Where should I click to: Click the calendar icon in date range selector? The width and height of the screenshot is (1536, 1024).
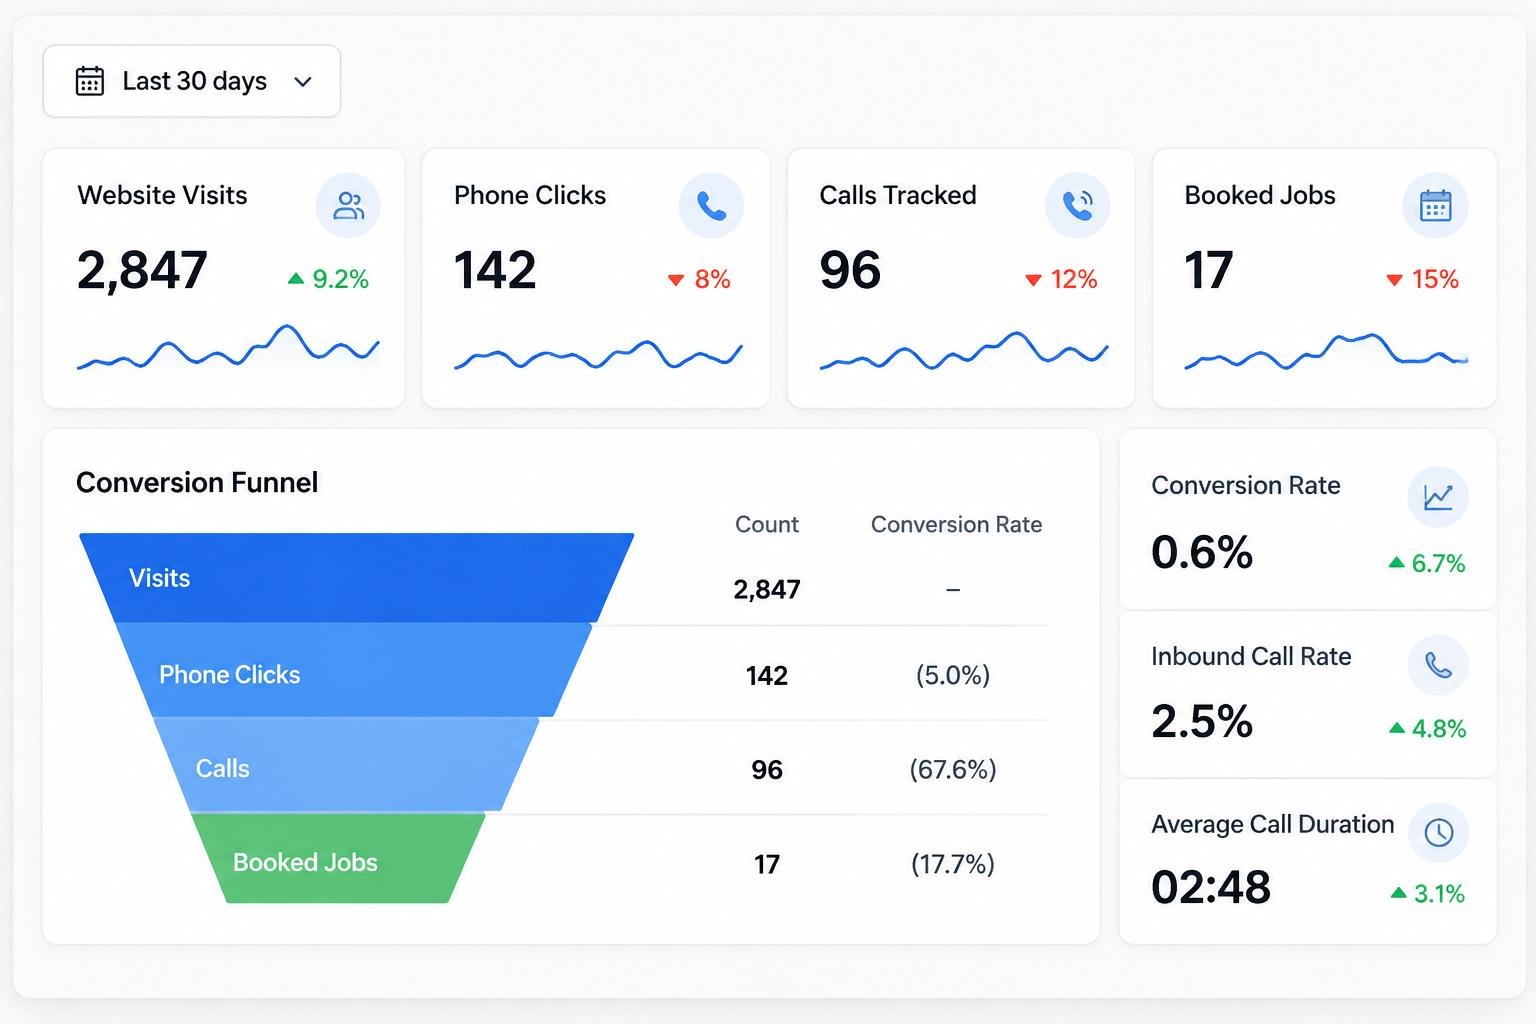(x=90, y=81)
